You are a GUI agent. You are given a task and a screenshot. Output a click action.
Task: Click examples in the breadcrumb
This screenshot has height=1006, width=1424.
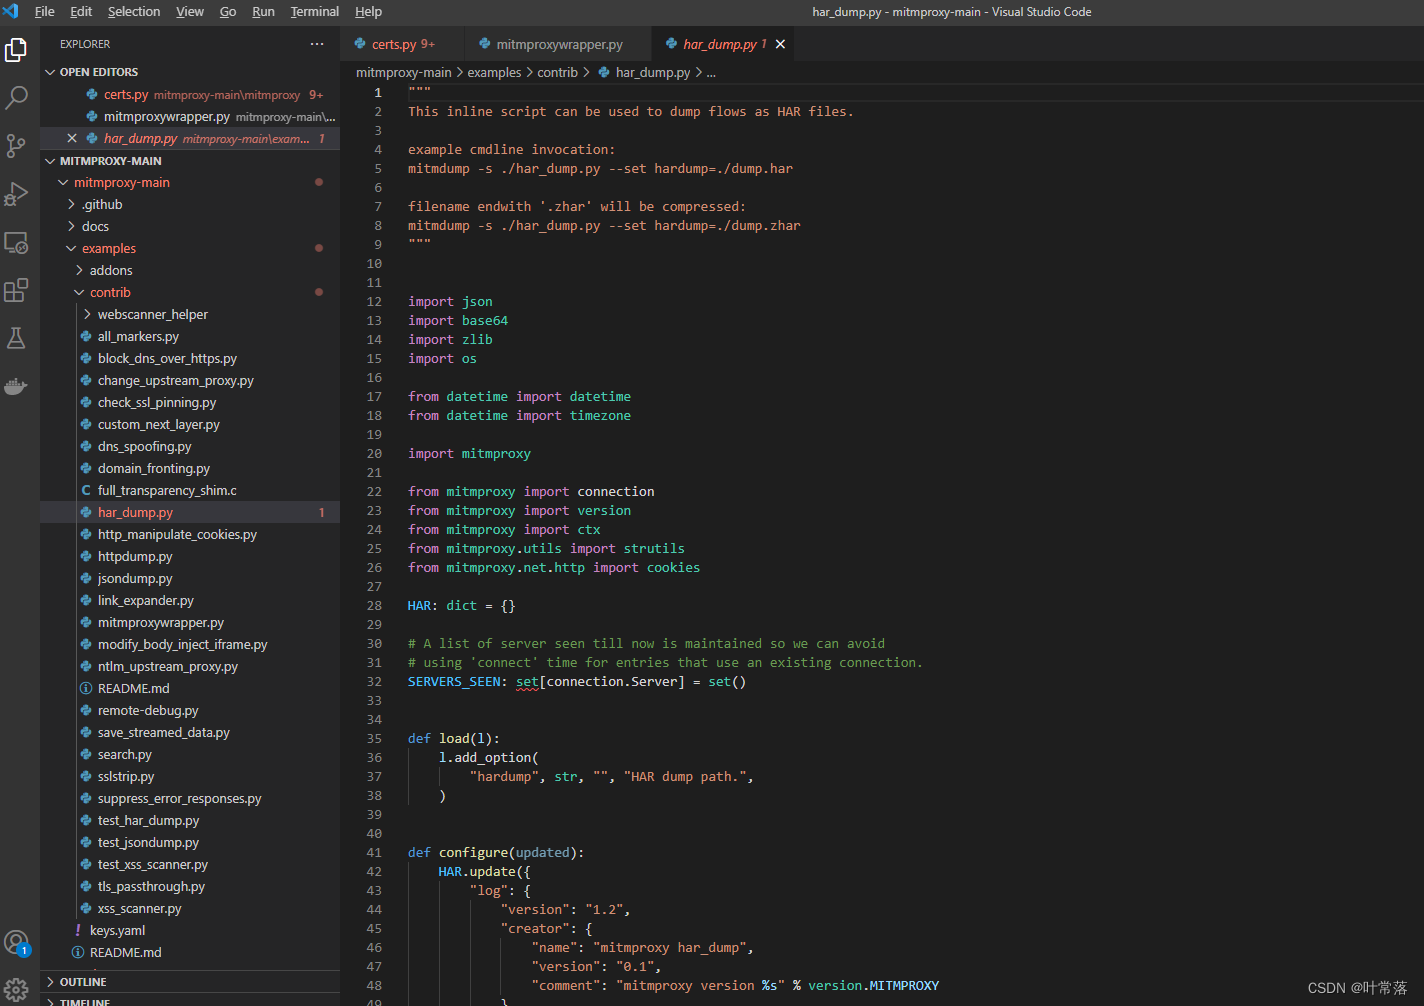click(x=494, y=73)
